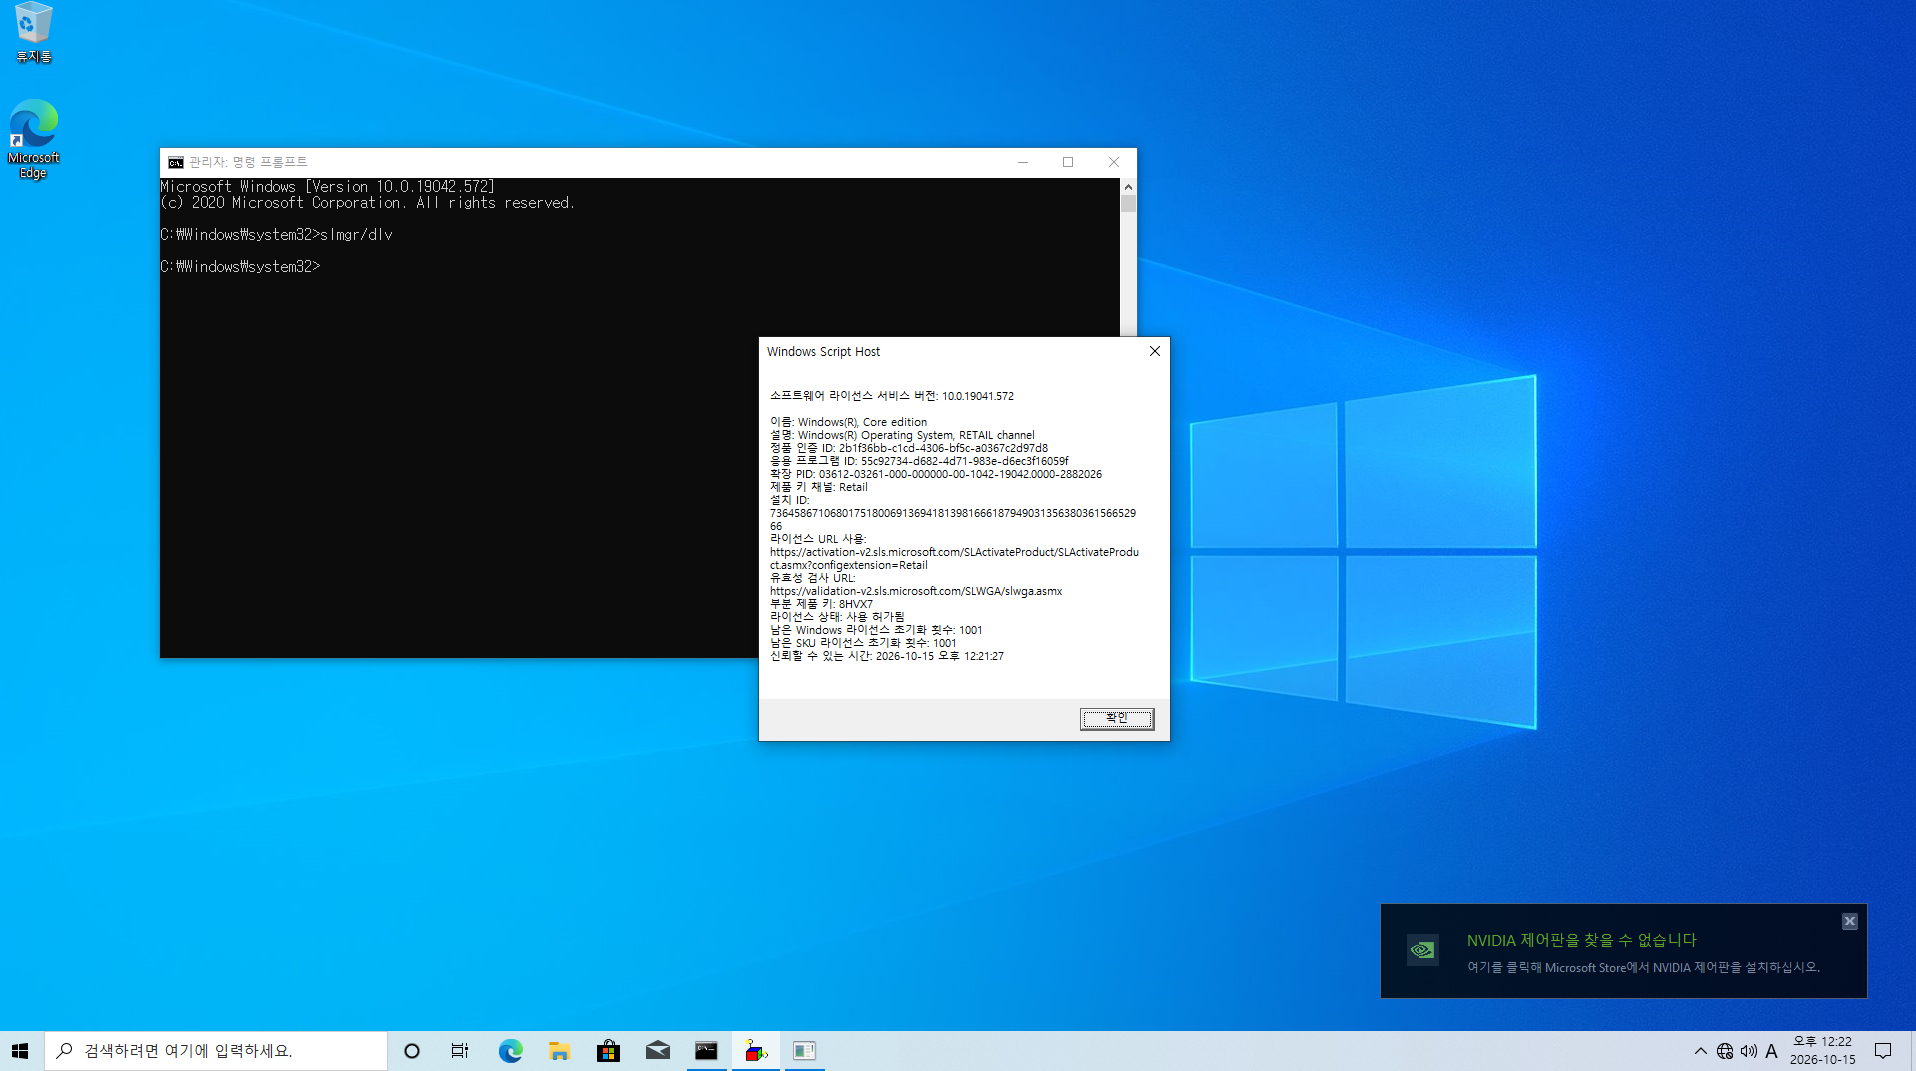Click the Command Prompt system menu icon
The image size is (1916, 1071).
coord(176,162)
